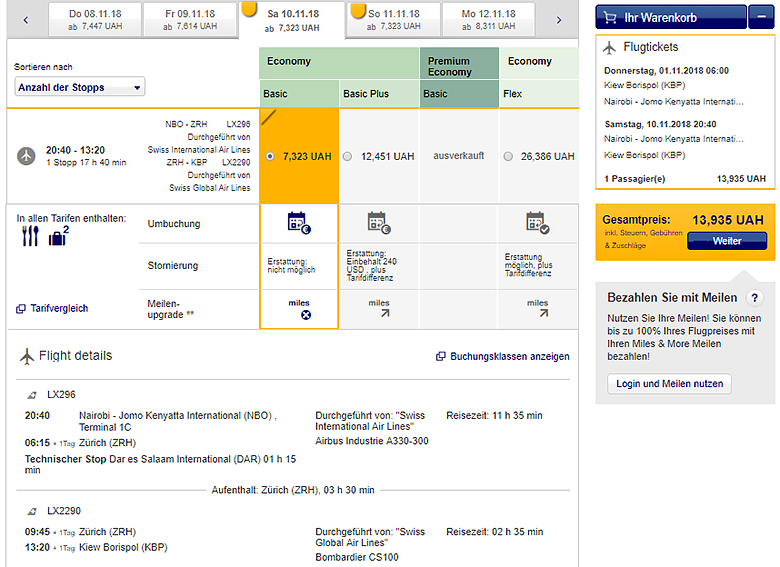Image resolution: width=780 pixels, height=567 pixels.
Task: Choose the 26,386 UAH Economy Flex fare
Action: click(509, 157)
